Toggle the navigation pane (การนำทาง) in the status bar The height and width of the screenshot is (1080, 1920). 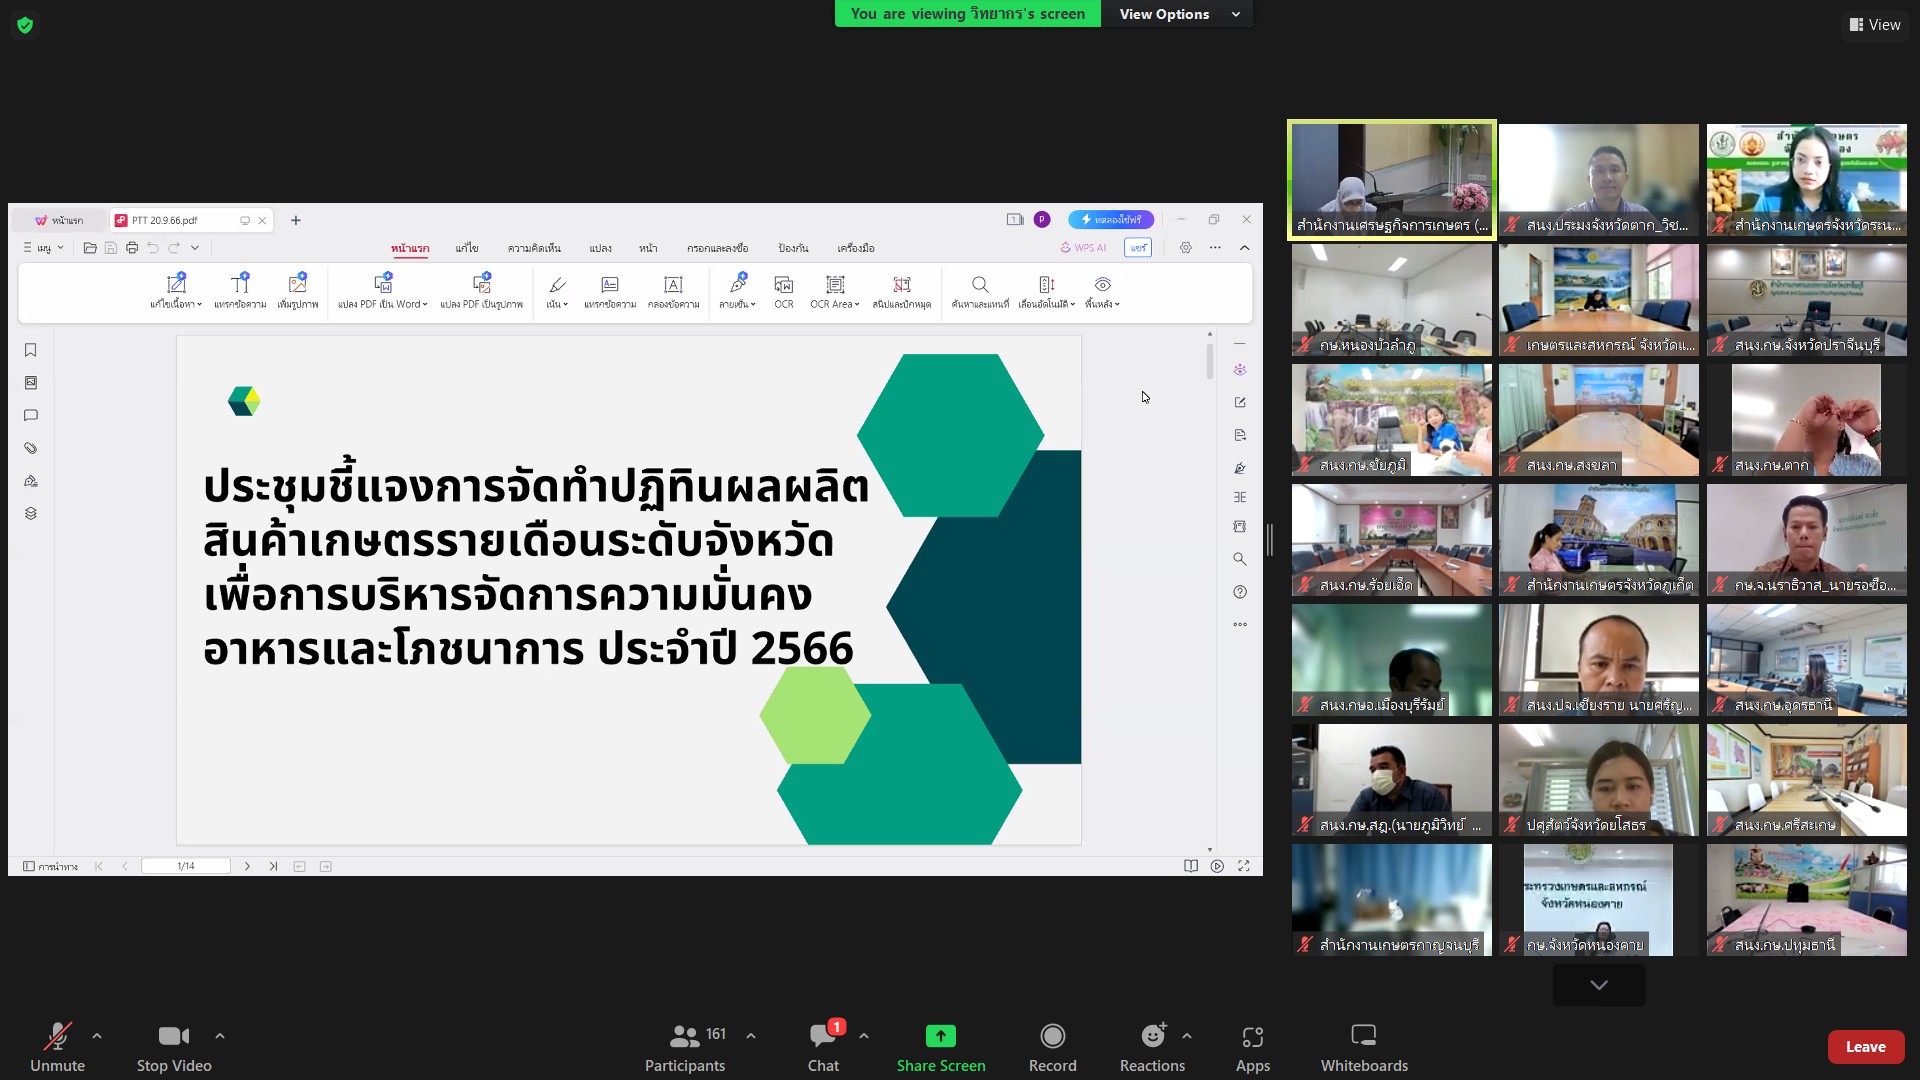50,866
